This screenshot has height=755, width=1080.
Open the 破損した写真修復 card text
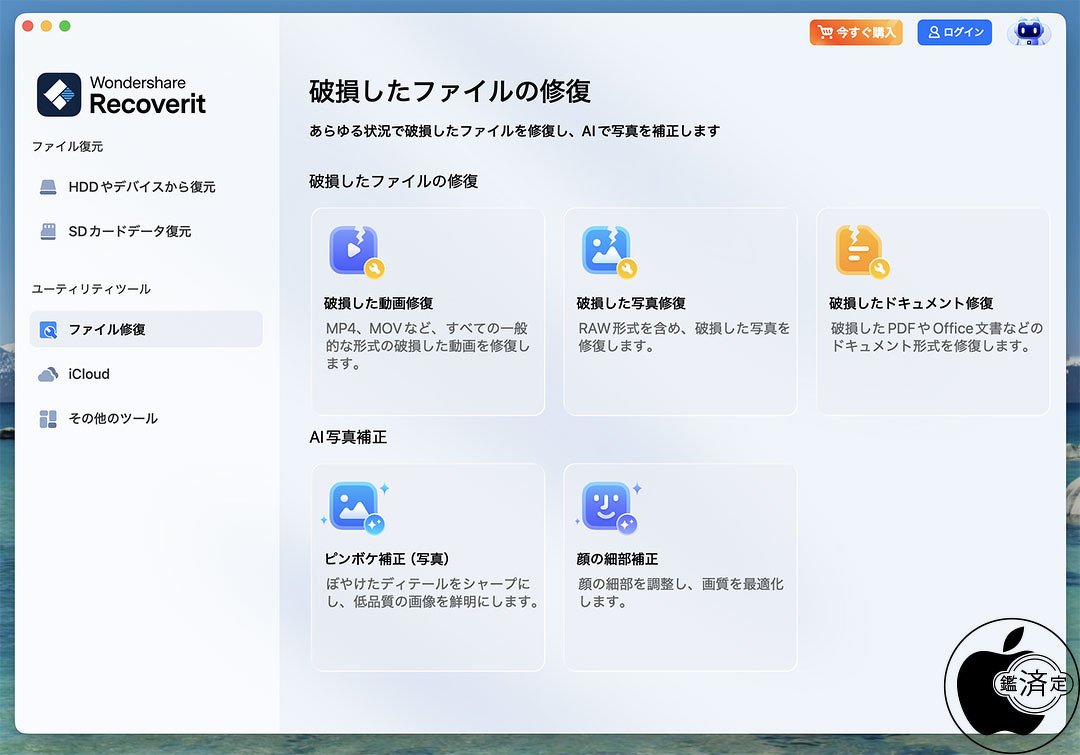tap(682, 337)
